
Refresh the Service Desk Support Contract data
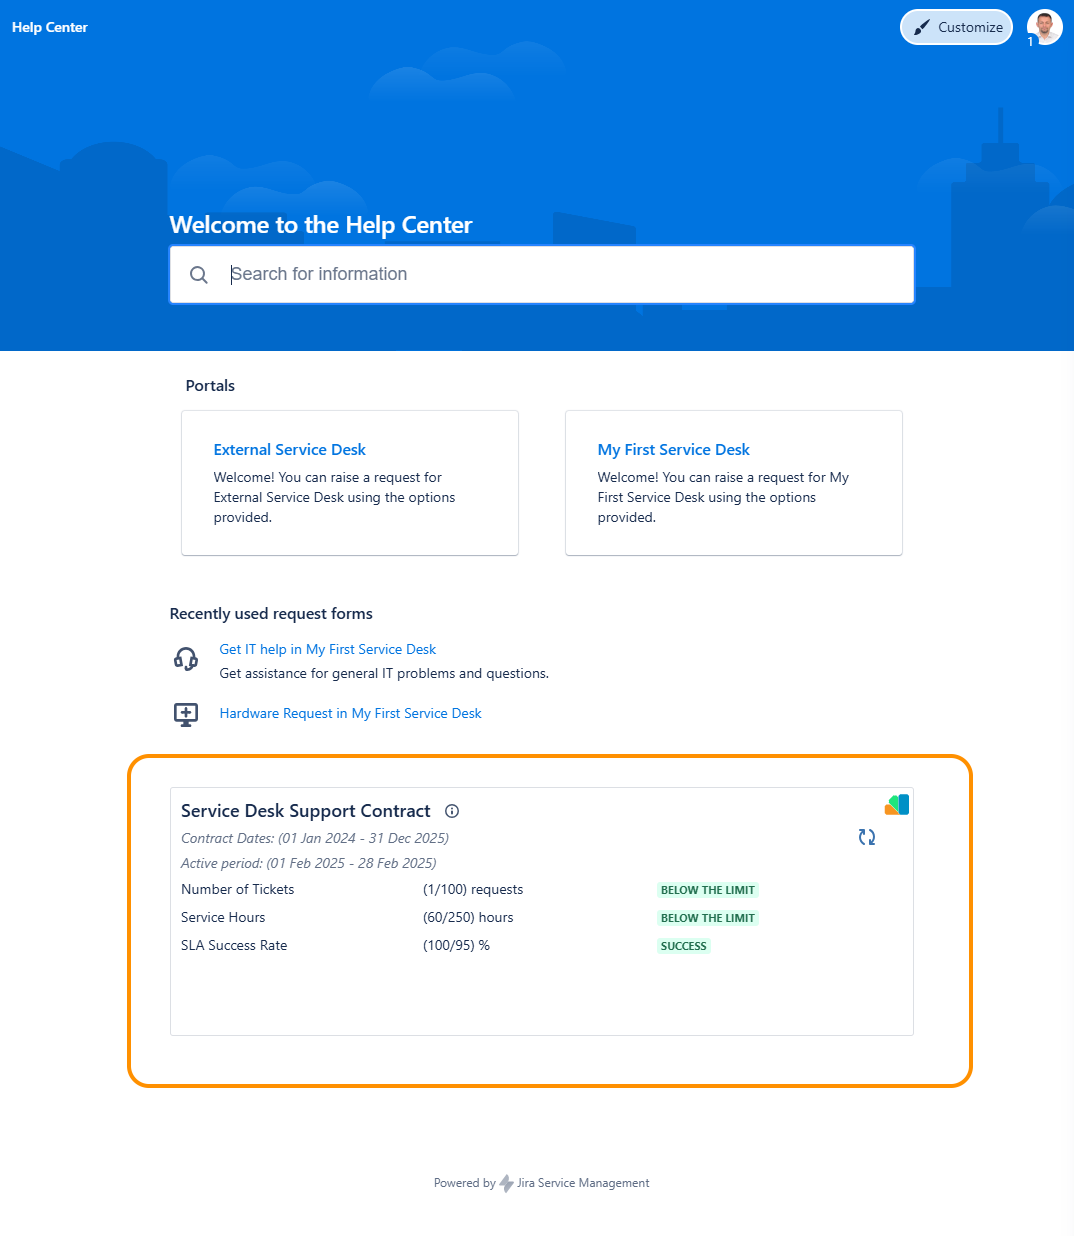[x=867, y=837]
